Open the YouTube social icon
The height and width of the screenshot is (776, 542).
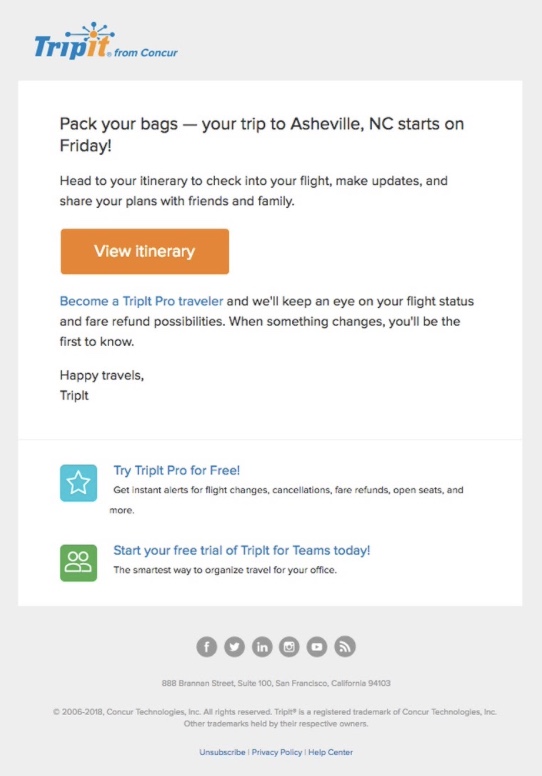click(317, 646)
